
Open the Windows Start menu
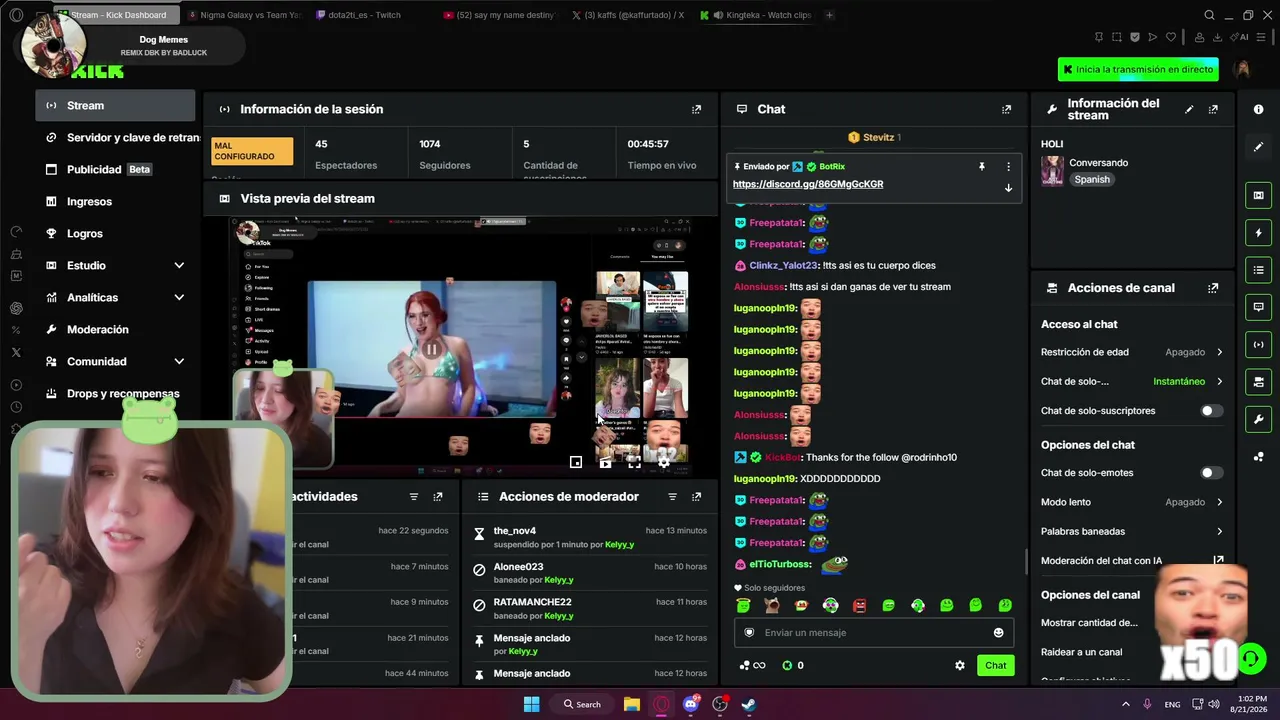(531, 704)
